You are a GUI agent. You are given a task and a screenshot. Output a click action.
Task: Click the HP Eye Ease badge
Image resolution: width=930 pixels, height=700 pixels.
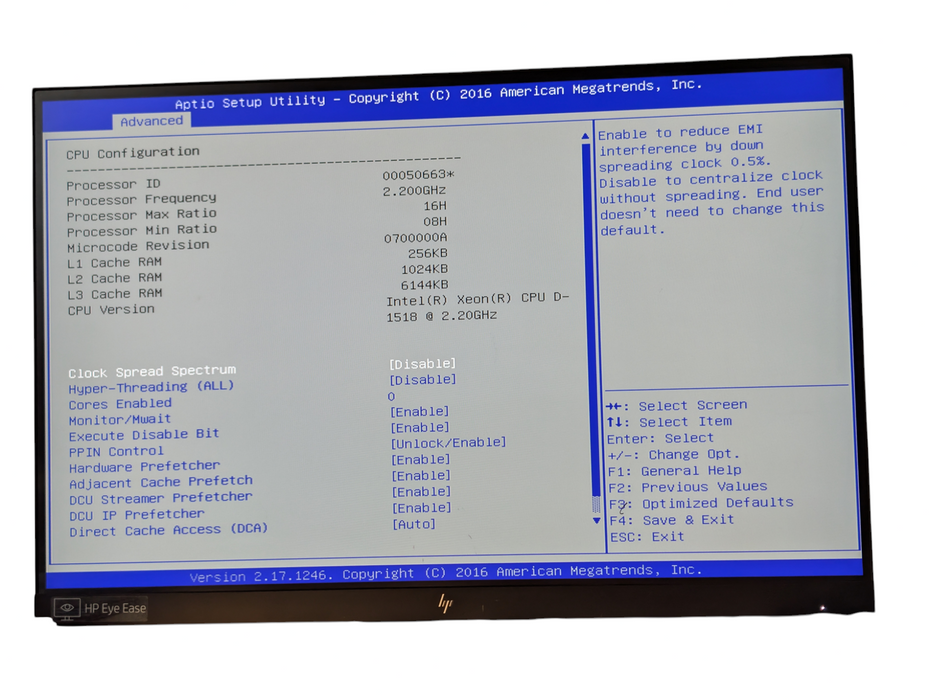tap(100, 608)
